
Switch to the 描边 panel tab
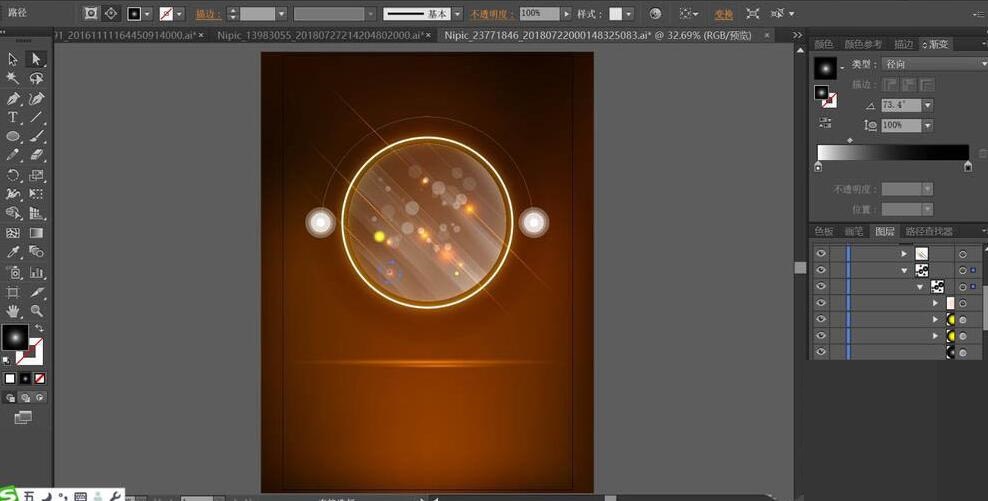[x=903, y=44]
